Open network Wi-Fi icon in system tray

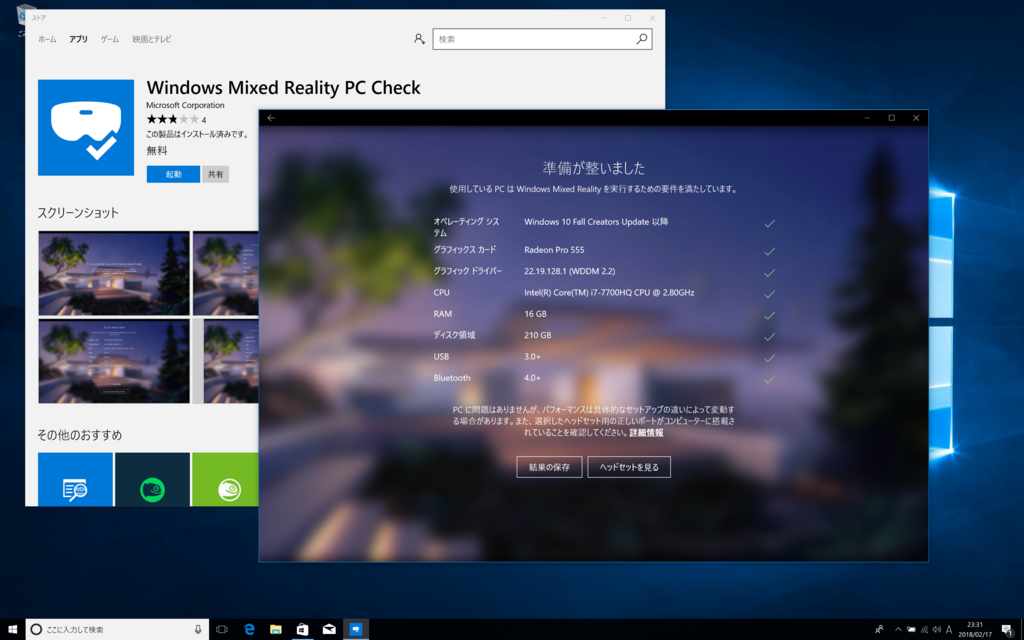coord(924,630)
